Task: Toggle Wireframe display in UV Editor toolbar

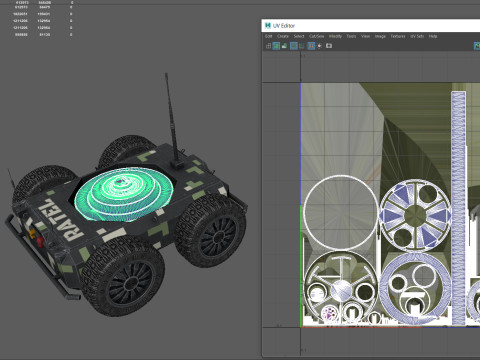Action: pos(268,46)
